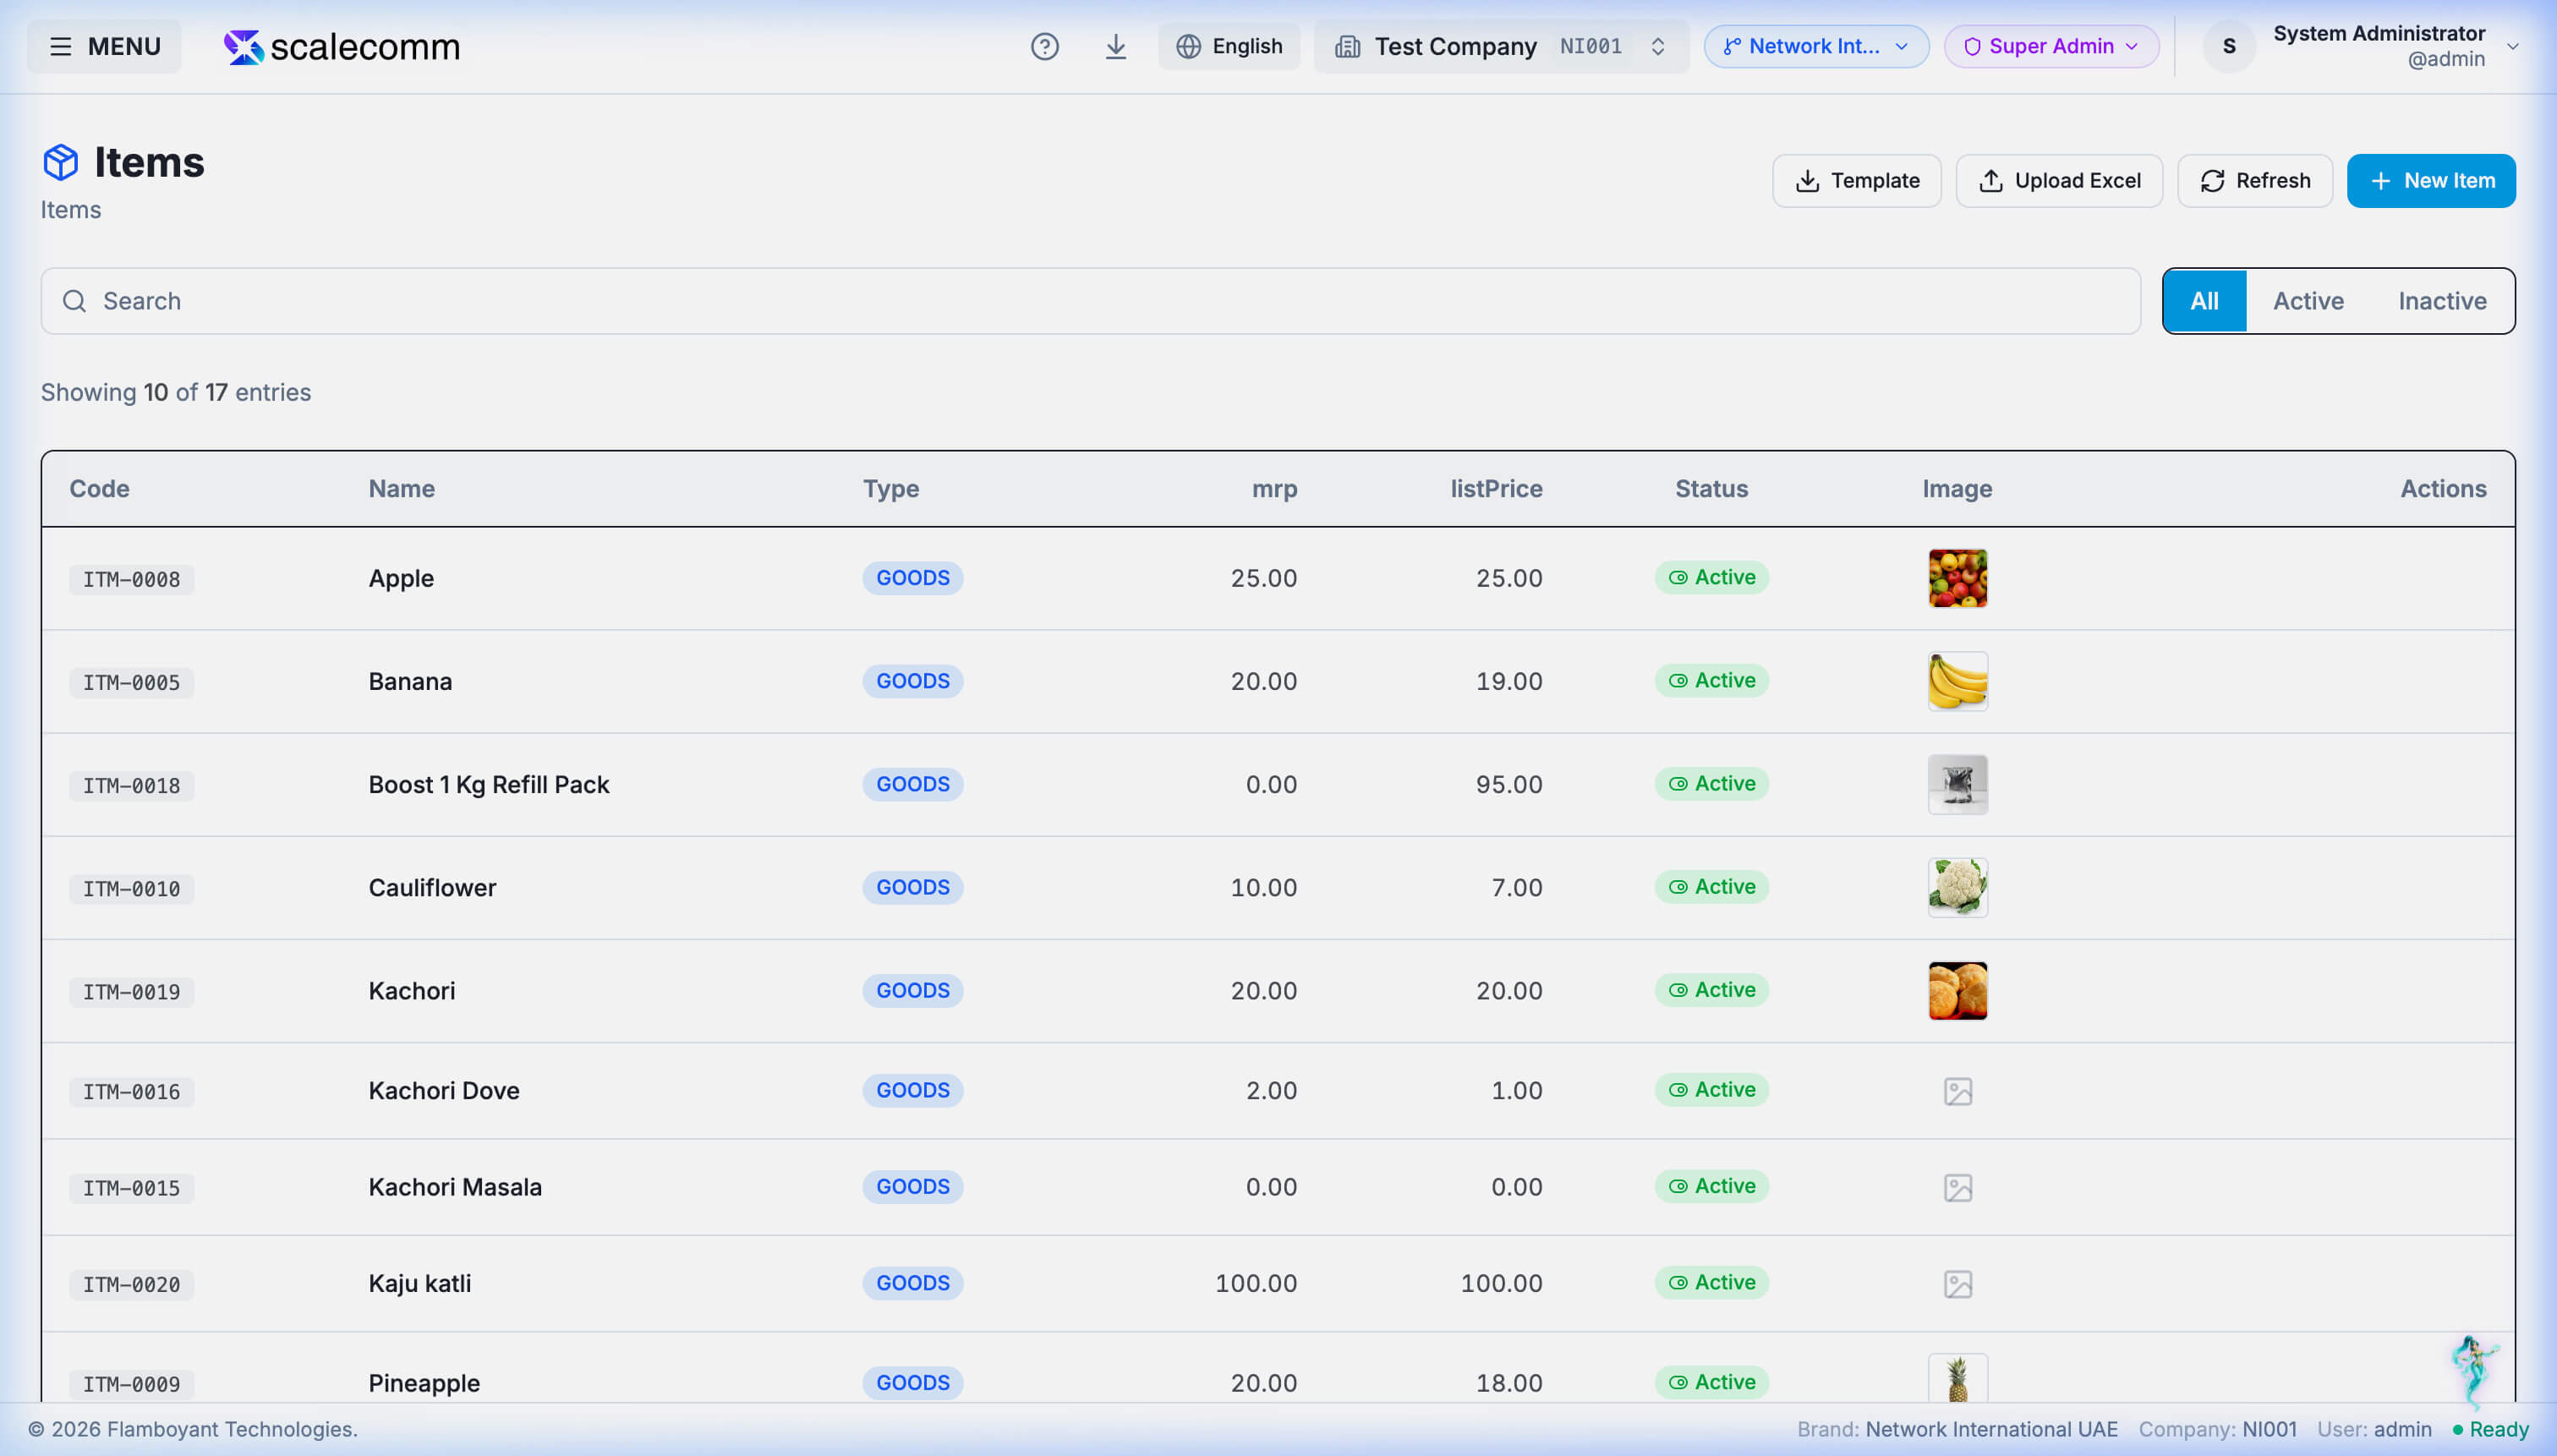Click the listPrice 95.00 of Boost row
This screenshot has height=1456, width=2557.
click(1509, 784)
